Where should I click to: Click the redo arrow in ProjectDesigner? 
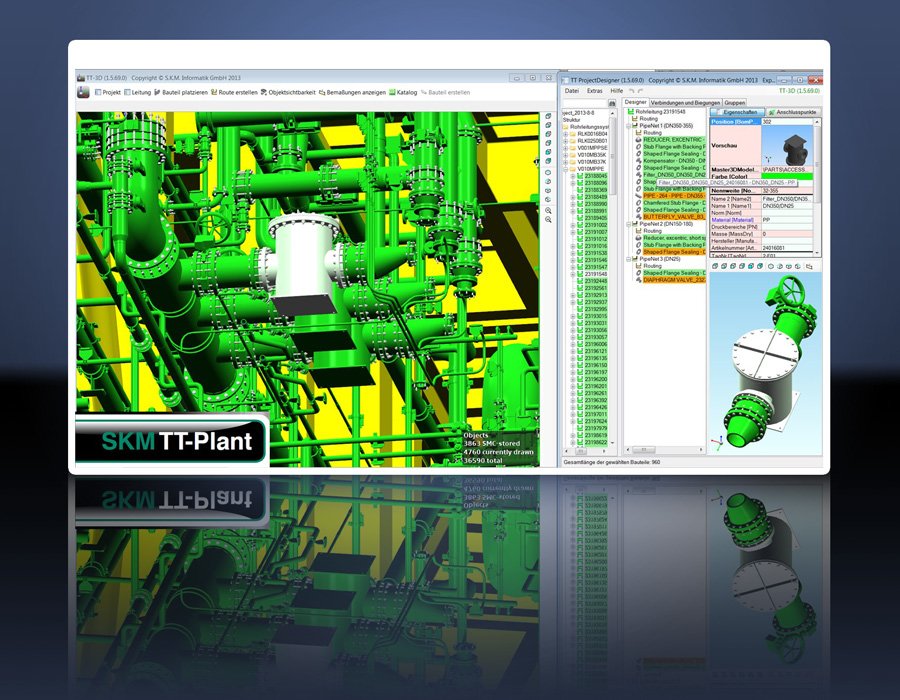640,91
